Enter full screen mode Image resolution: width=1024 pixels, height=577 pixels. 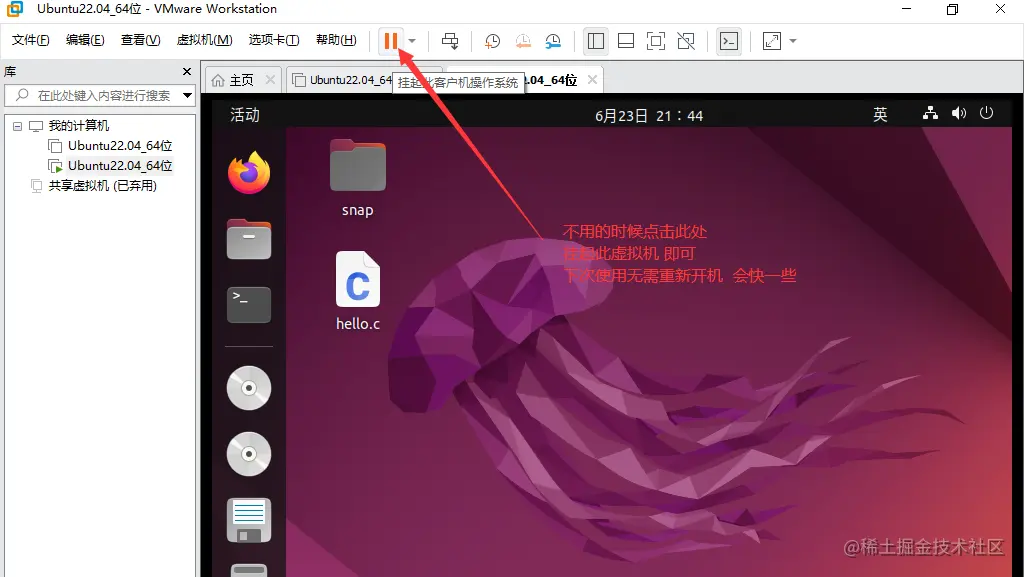coord(656,41)
